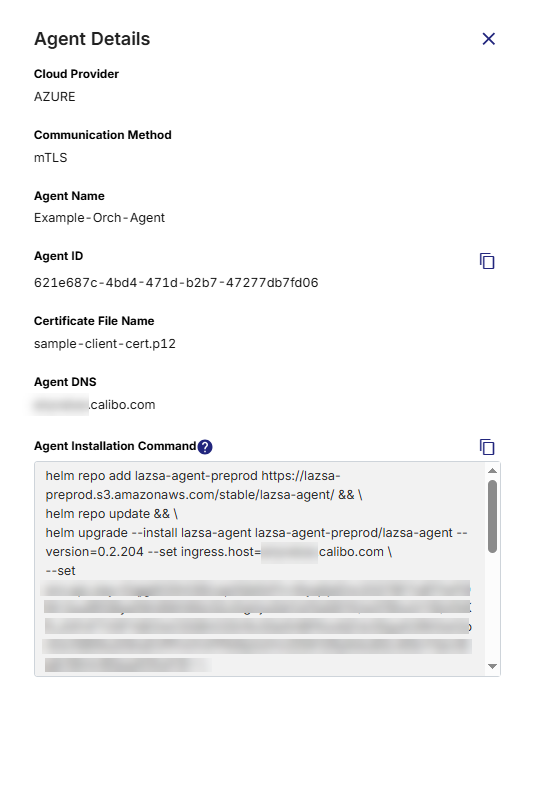543x802 pixels.
Task: Click the command box scrollbar thumb
Action: (492, 517)
